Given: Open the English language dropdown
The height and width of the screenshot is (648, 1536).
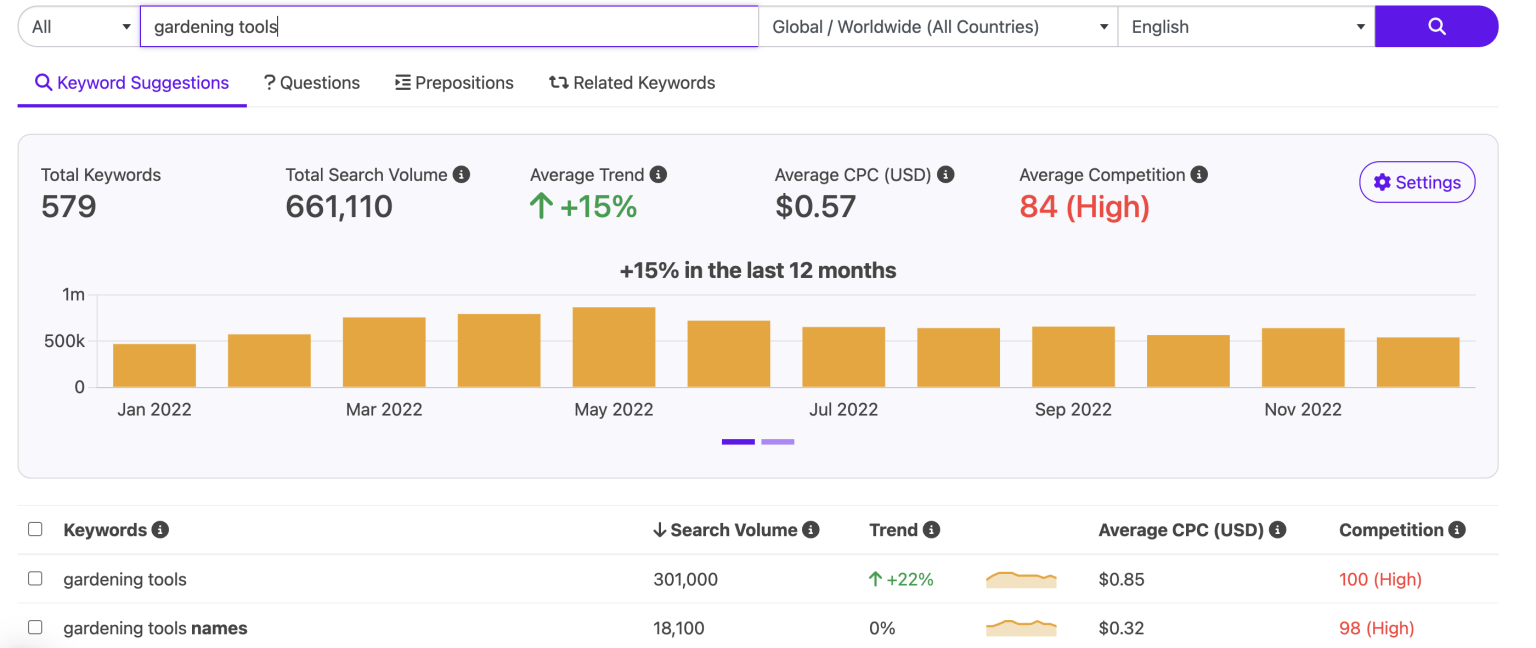Looking at the screenshot, I should click(1245, 26).
